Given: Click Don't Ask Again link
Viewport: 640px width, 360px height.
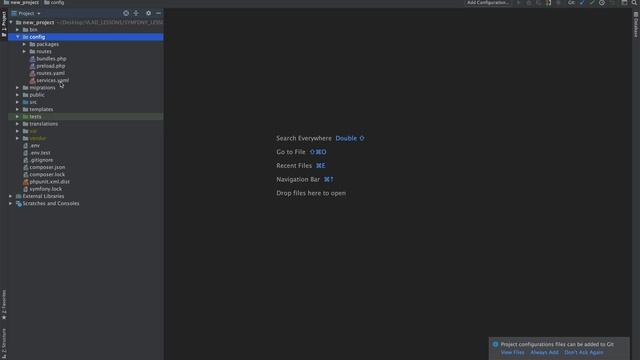Looking at the screenshot, I should click(584, 352).
